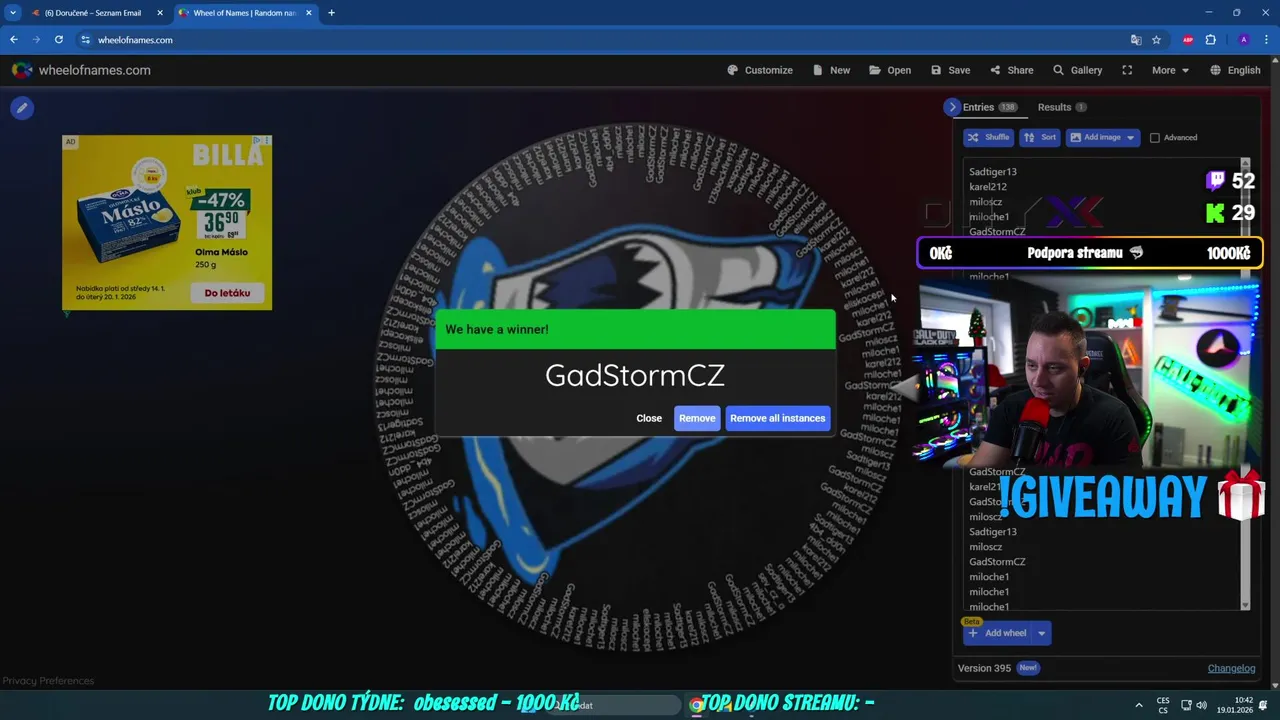Screen dimensions: 1280x720
Task: Close the winner dialog
Action: tap(649, 418)
